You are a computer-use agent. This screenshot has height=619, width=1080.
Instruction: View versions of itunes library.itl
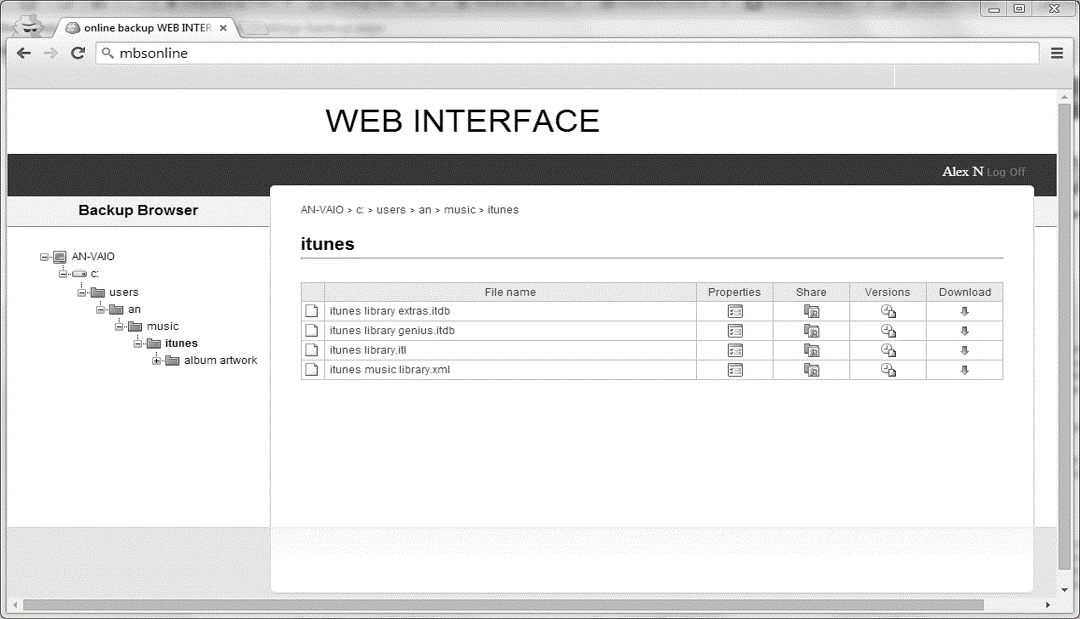(x=888, y=350)
